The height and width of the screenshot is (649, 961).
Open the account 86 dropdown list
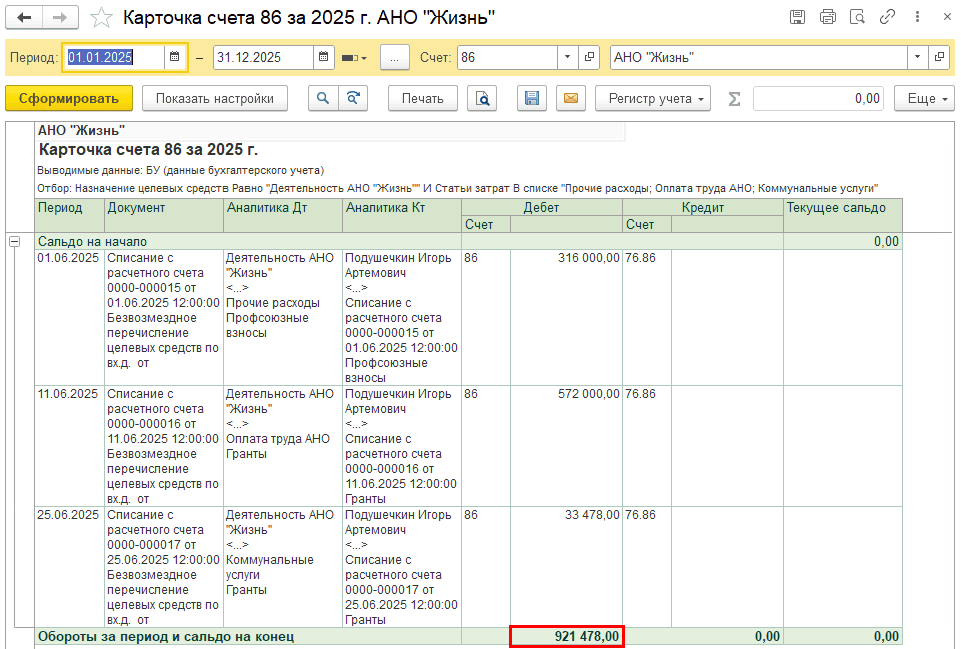tap(567, 58)
